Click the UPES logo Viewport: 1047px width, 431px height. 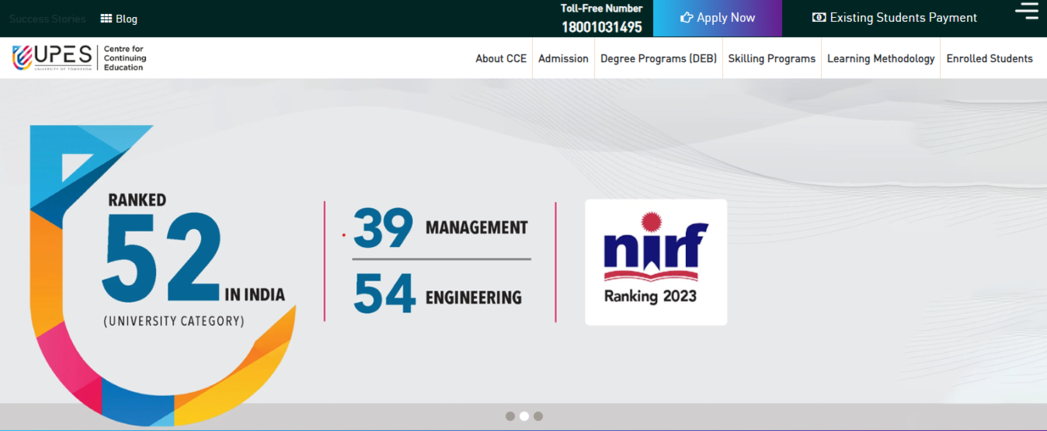pyautogui.click(x=51, y=58)
